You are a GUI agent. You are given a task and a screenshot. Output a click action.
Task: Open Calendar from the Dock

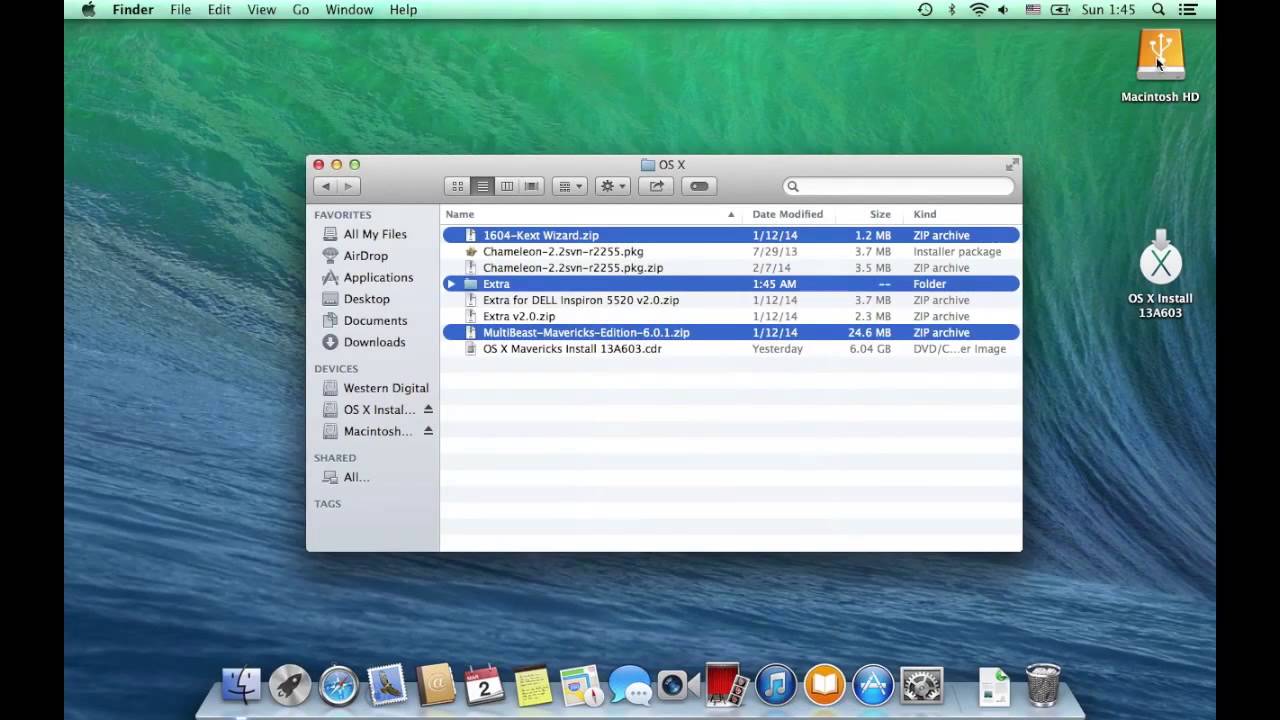[x=484, y=685]
